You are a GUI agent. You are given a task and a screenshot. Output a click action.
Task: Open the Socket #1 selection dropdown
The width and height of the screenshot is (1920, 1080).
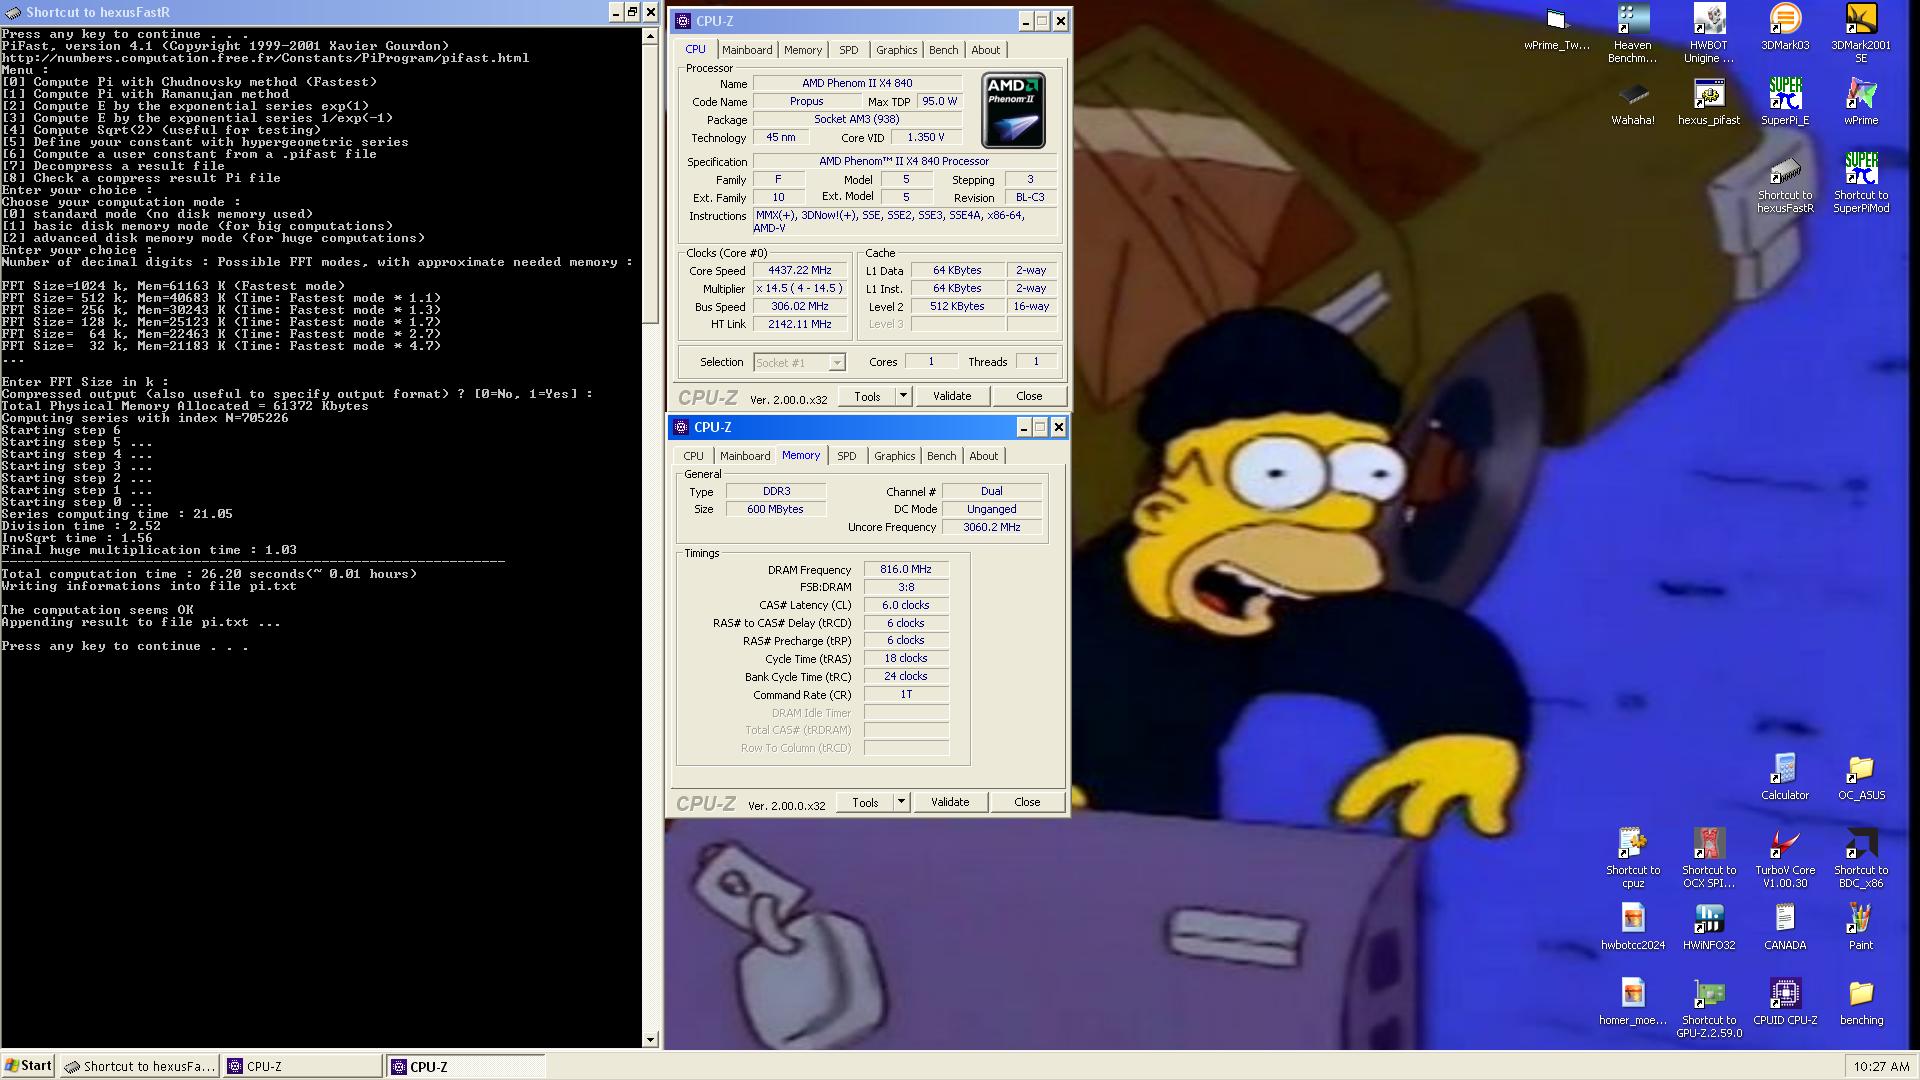coord(799,362)
